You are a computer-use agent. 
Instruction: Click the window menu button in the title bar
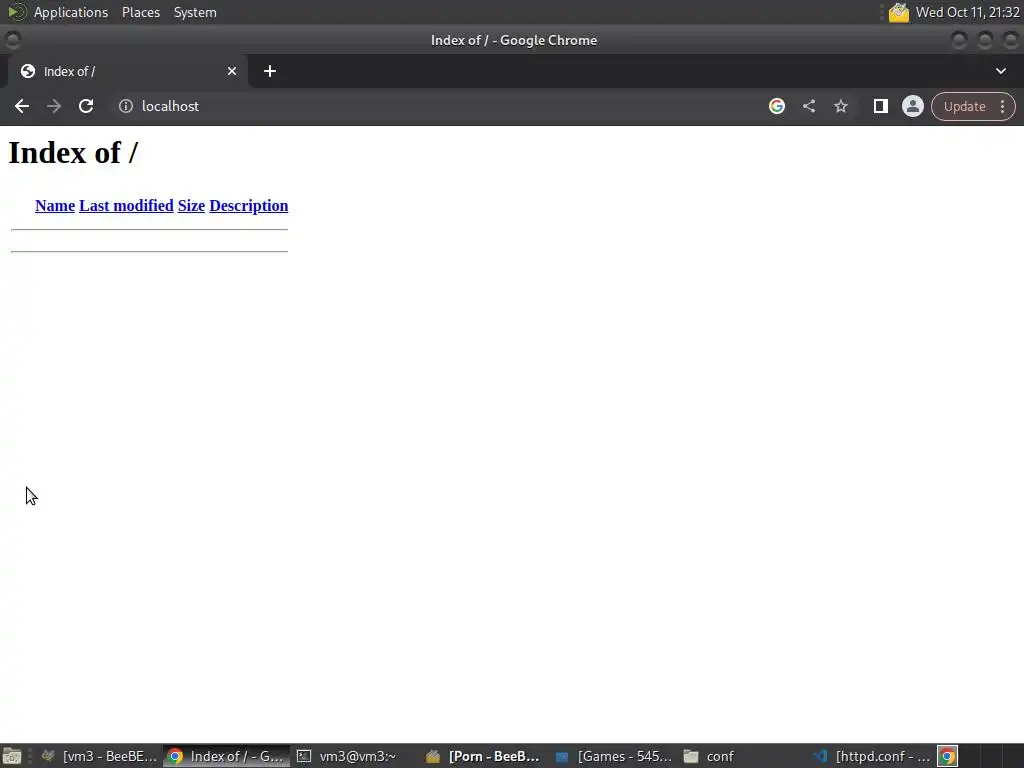(x=12, y=40)
